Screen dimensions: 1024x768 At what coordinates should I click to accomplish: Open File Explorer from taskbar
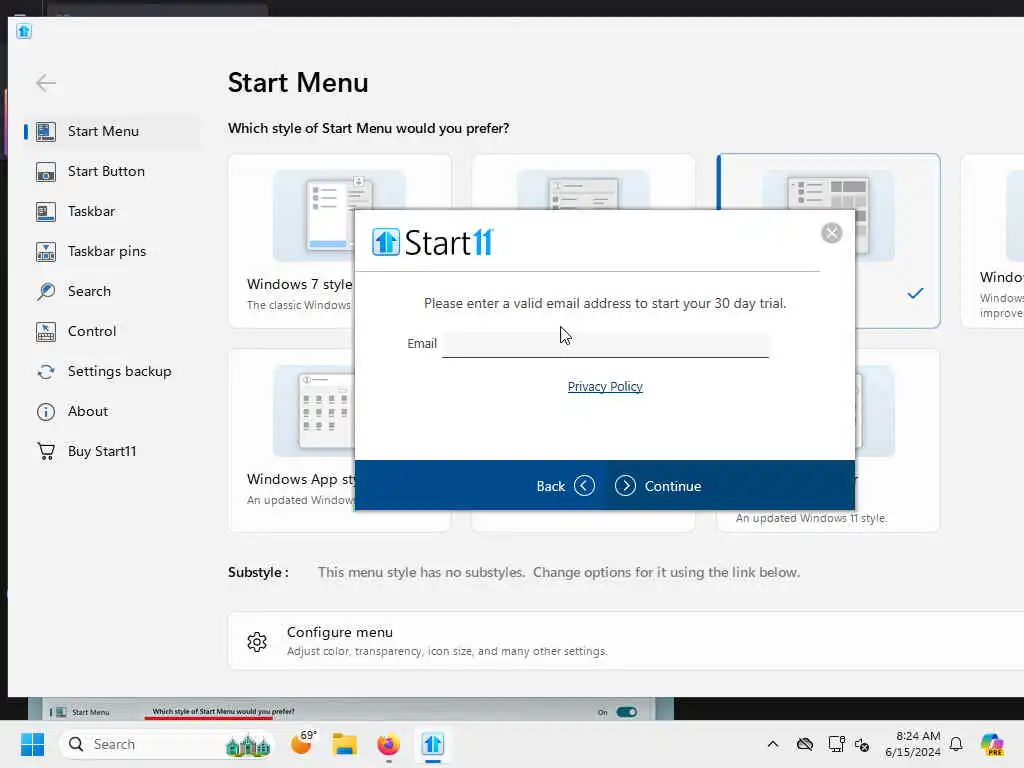(x=345, y=744)
